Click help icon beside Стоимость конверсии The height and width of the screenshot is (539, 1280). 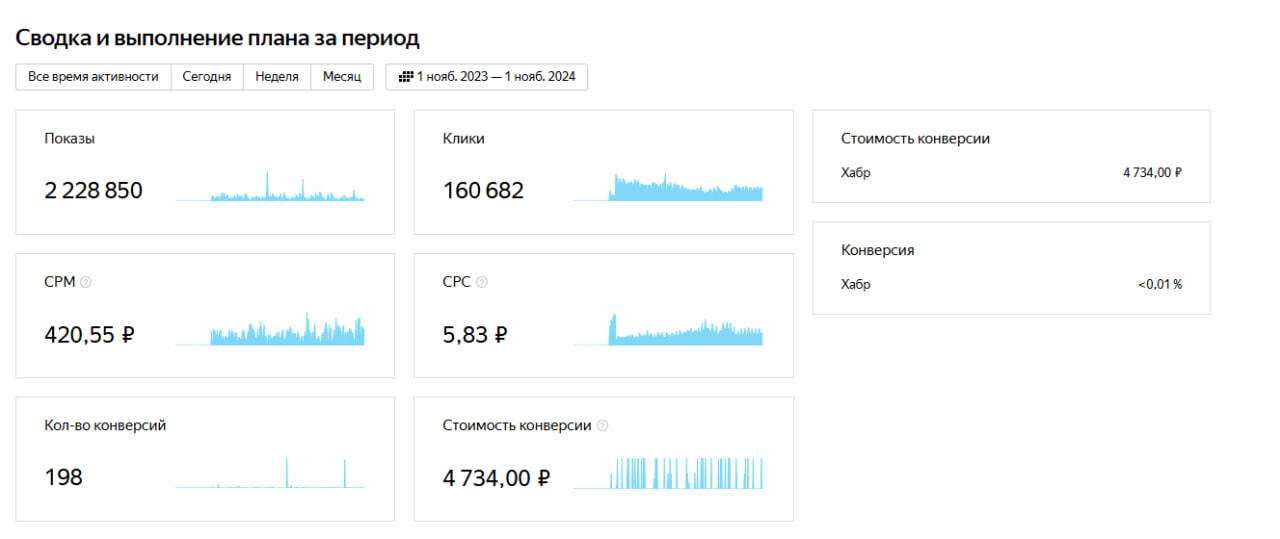coord(602,426)
